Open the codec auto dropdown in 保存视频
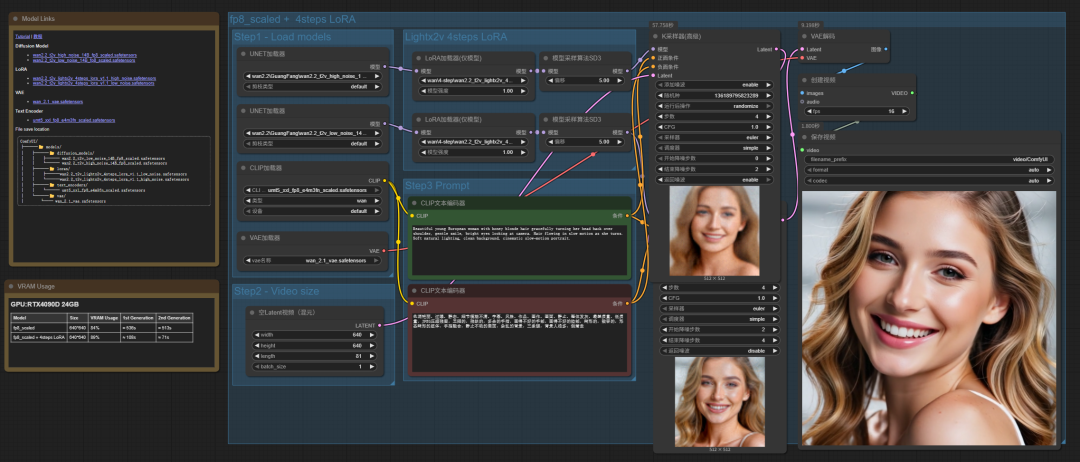 tap(928, 180)
